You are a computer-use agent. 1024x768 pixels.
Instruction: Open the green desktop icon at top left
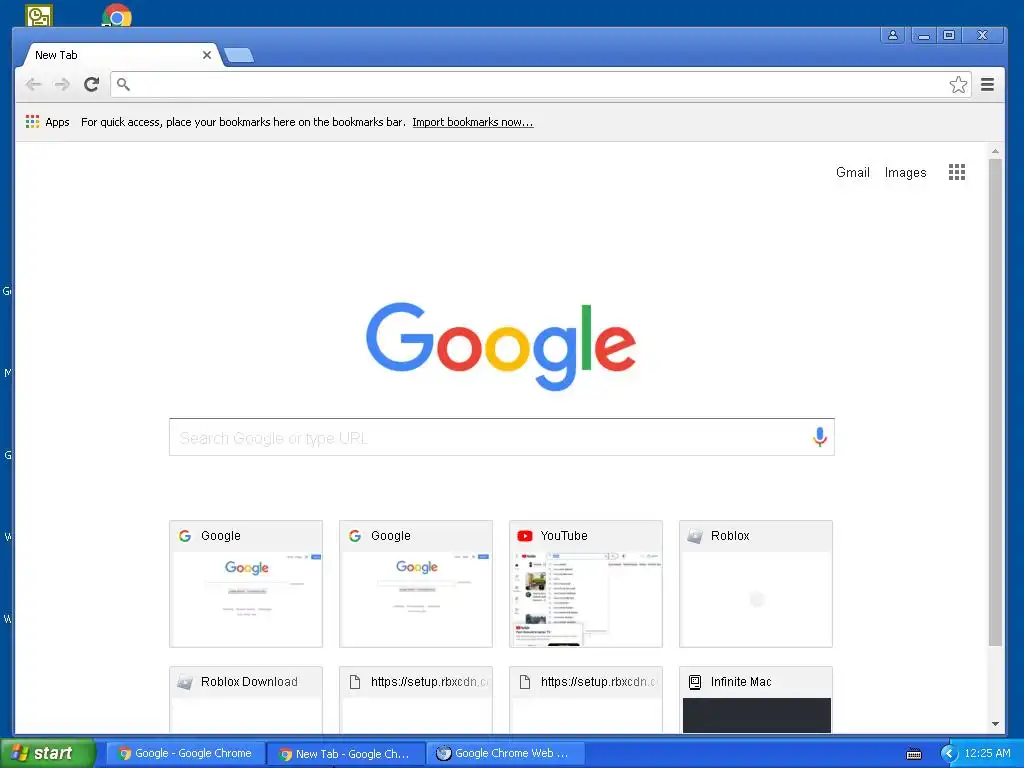tap(39, 16)
